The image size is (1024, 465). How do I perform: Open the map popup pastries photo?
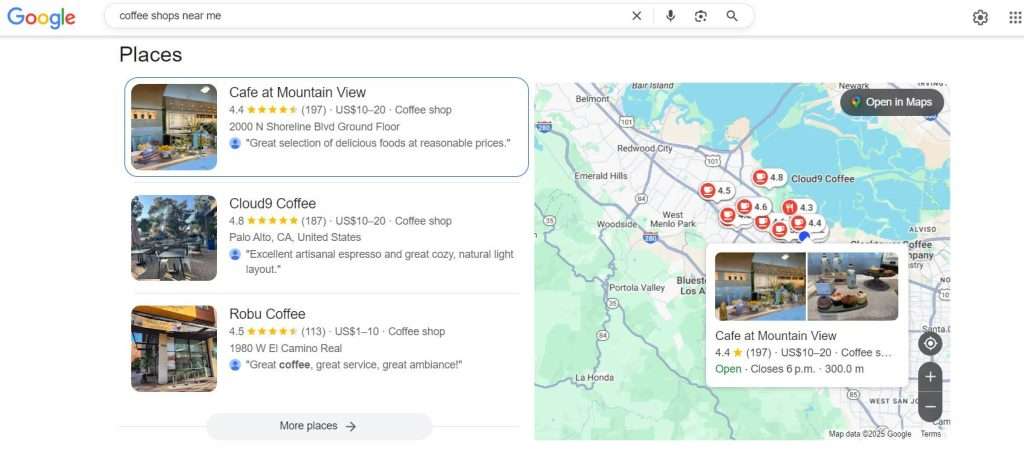853,287
